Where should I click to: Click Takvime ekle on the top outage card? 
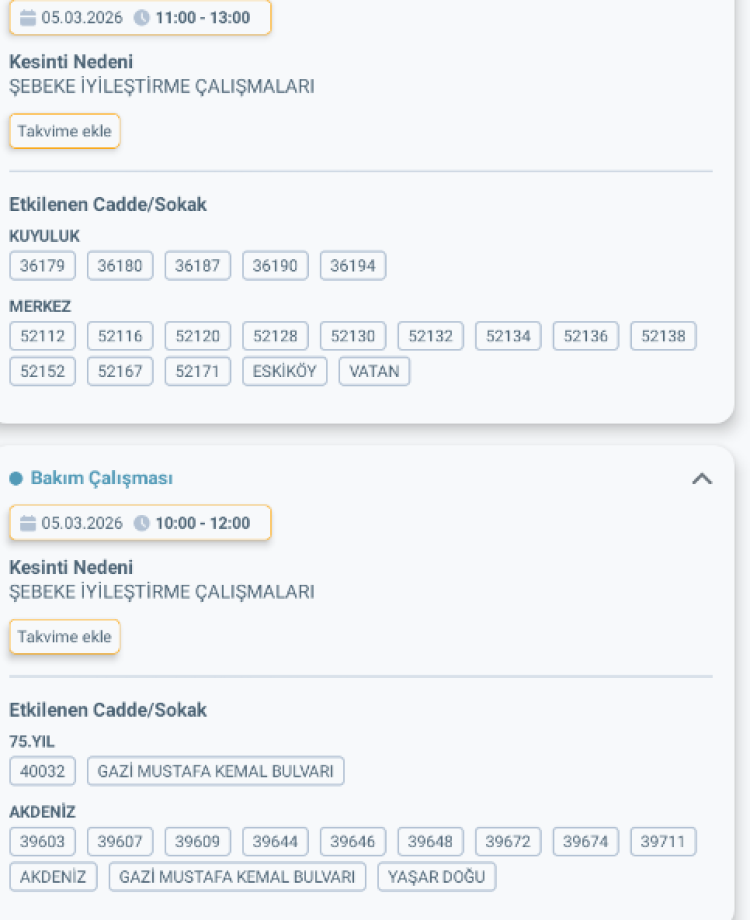coord(64,130)
